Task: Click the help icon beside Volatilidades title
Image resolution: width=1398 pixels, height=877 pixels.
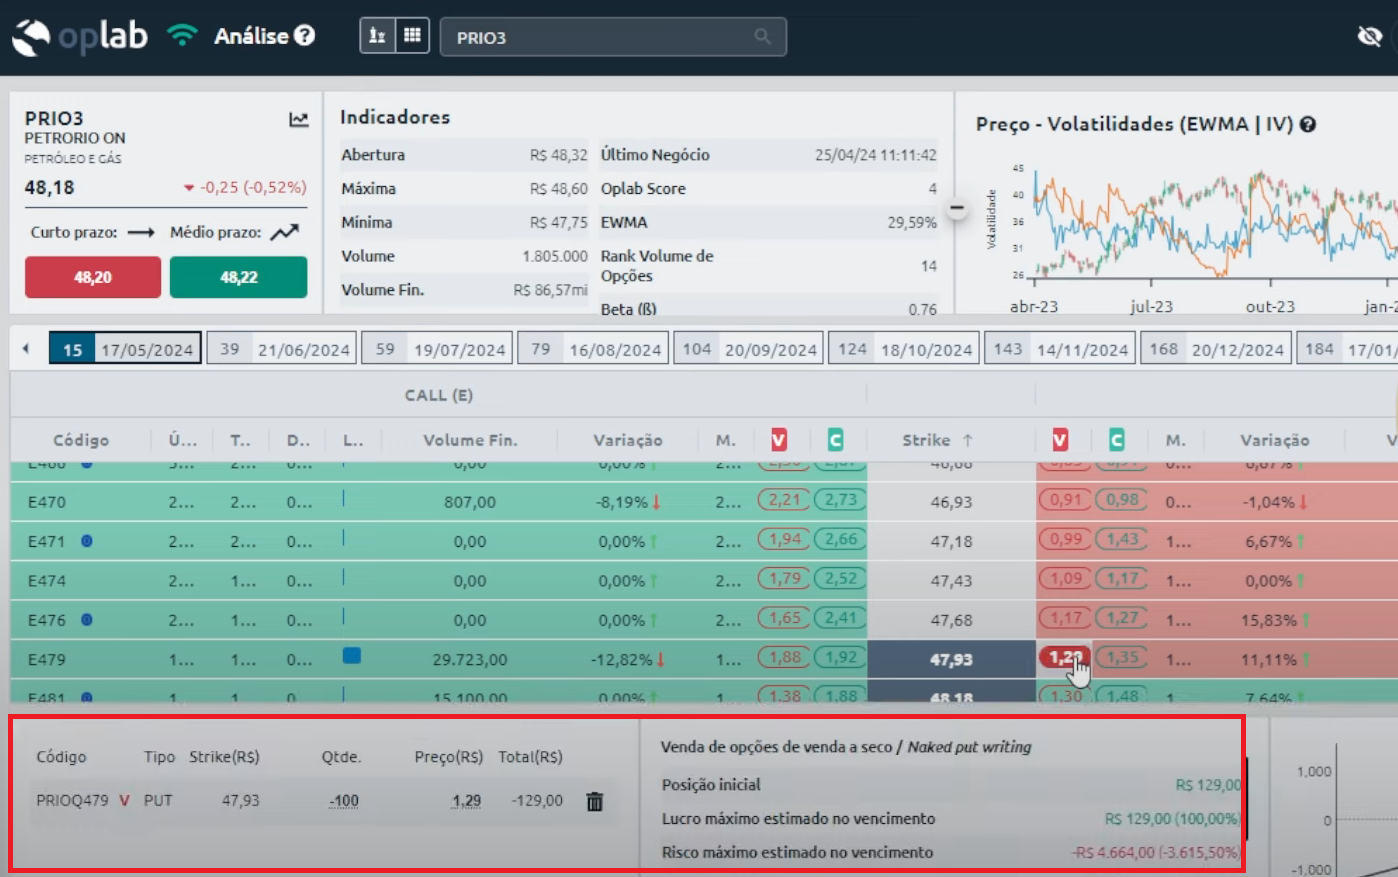Action: click(1307, 125)
